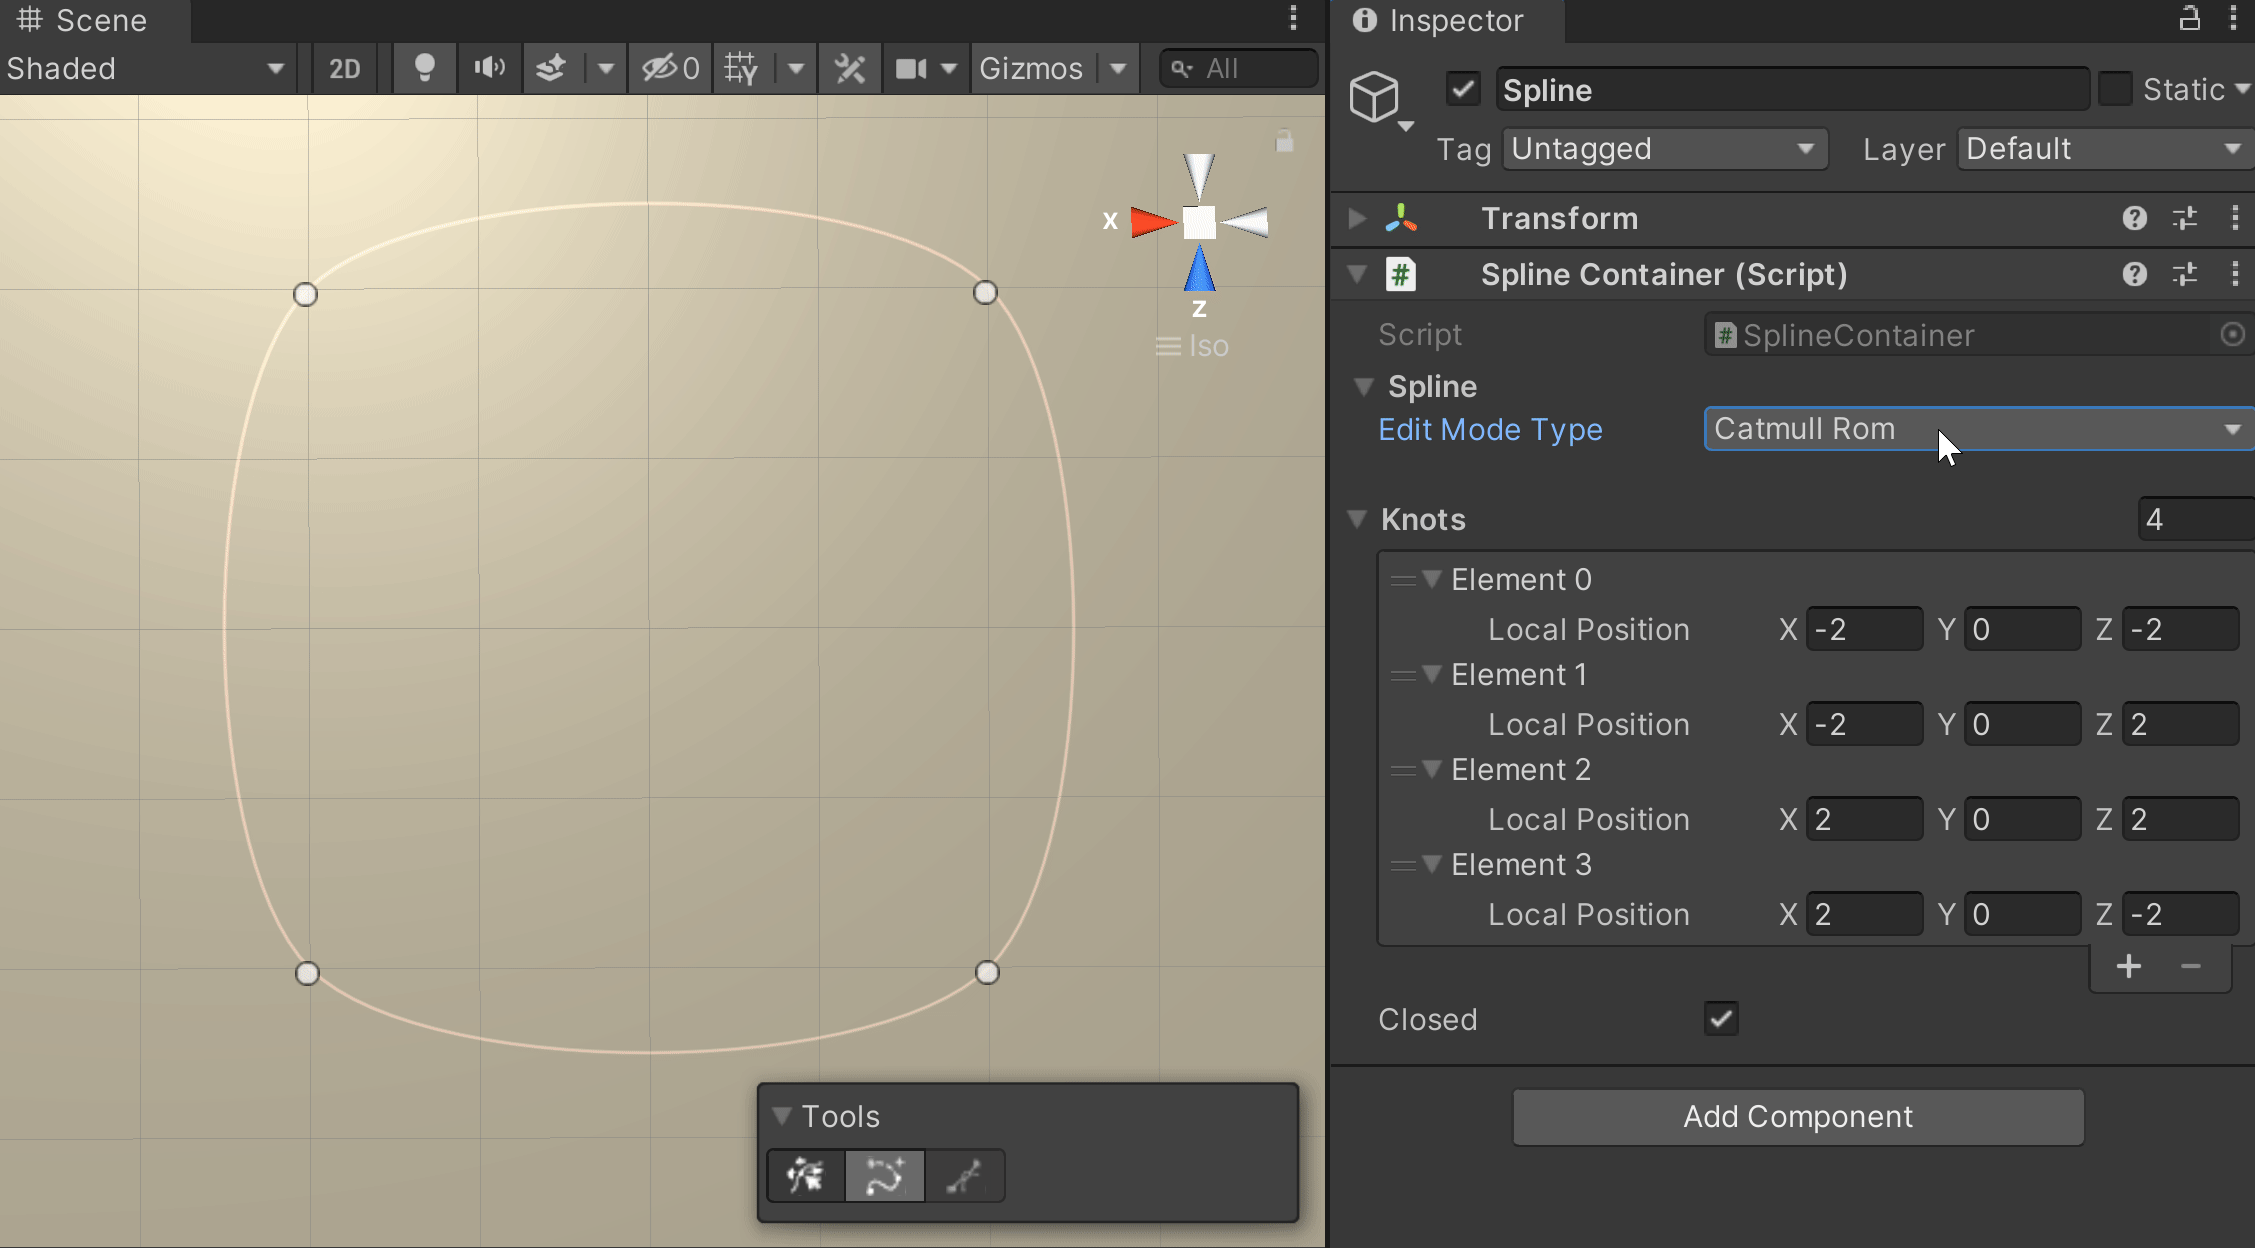The image size is (2255, 1248).
Task: Open the Gizmos menu
Action: 1031,68
